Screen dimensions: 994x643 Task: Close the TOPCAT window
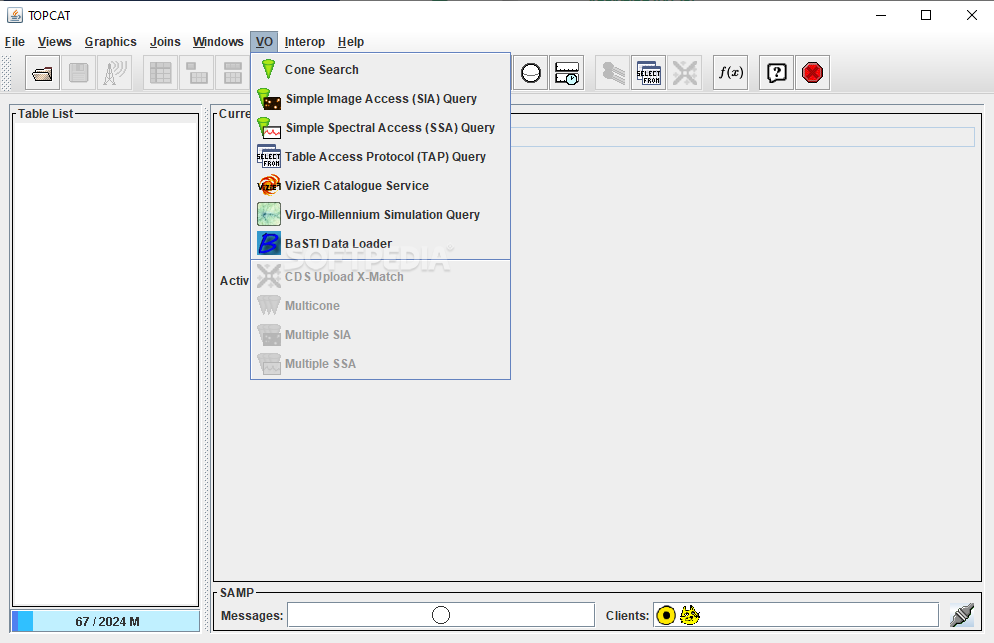971,15
